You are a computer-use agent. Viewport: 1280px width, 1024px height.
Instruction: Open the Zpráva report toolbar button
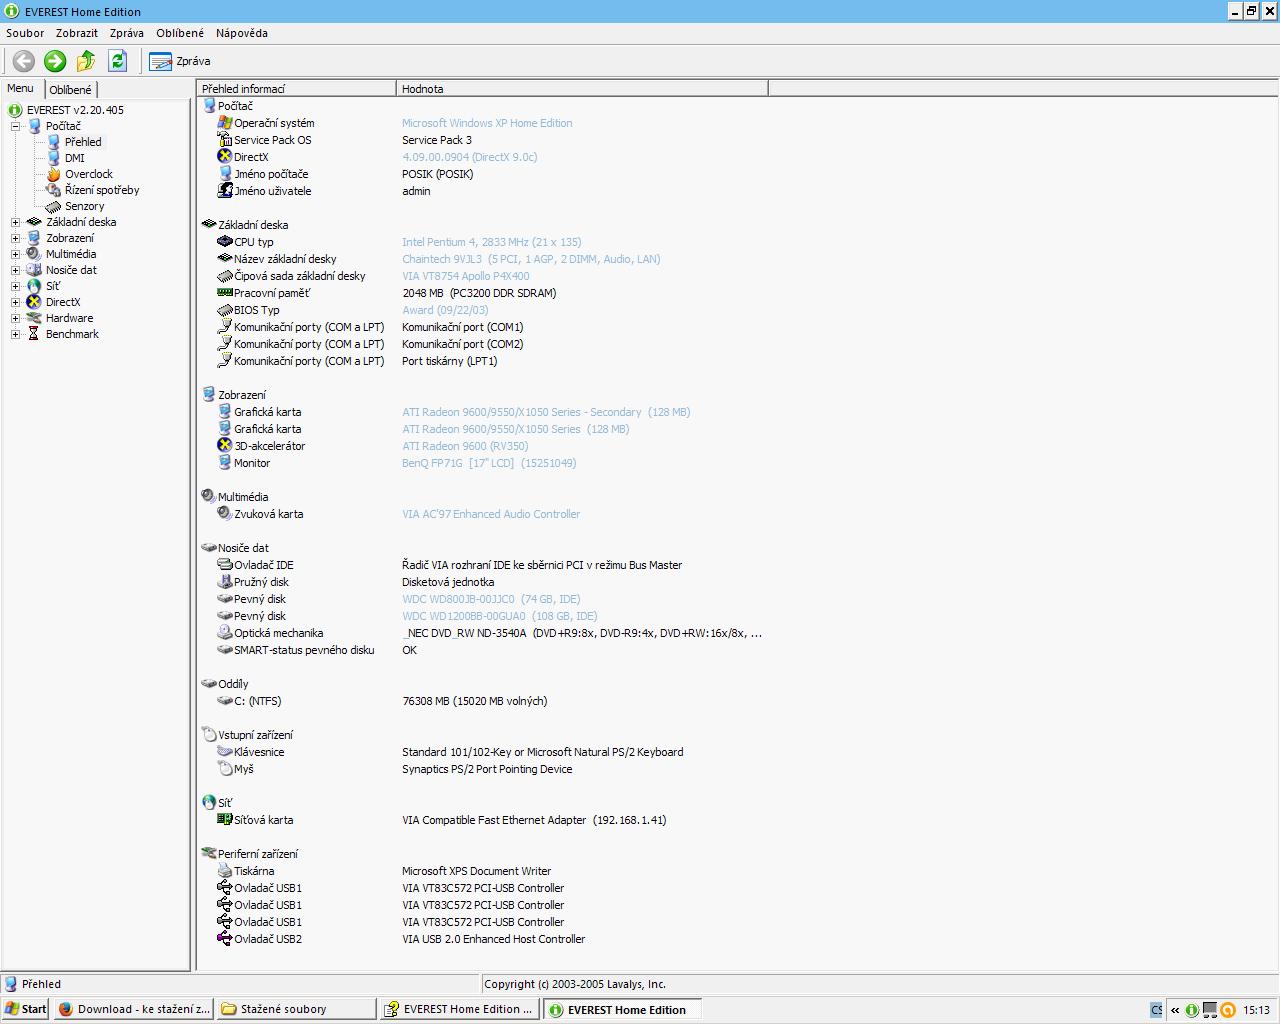[x=180, y=61]
